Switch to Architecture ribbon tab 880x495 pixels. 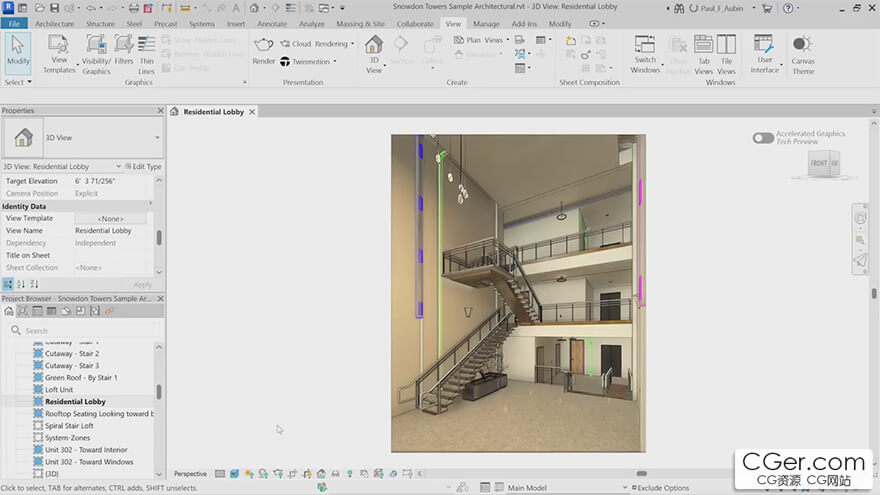(54, 24)
